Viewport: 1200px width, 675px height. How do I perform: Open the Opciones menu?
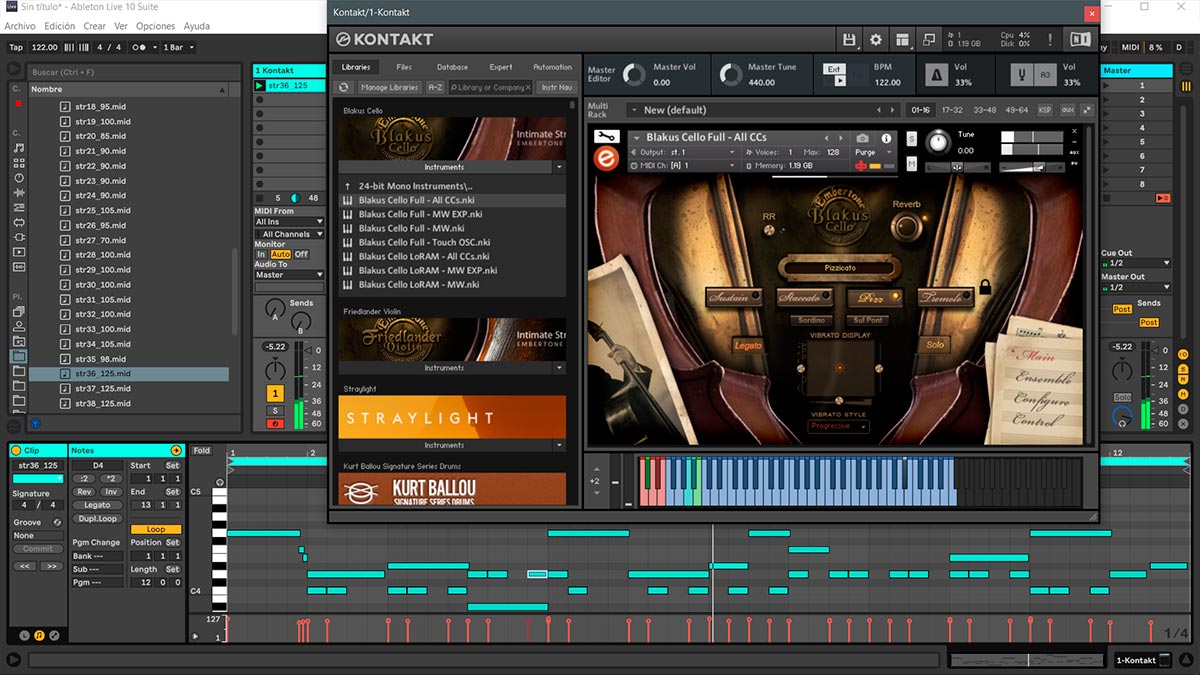click(x=155, y=26)
